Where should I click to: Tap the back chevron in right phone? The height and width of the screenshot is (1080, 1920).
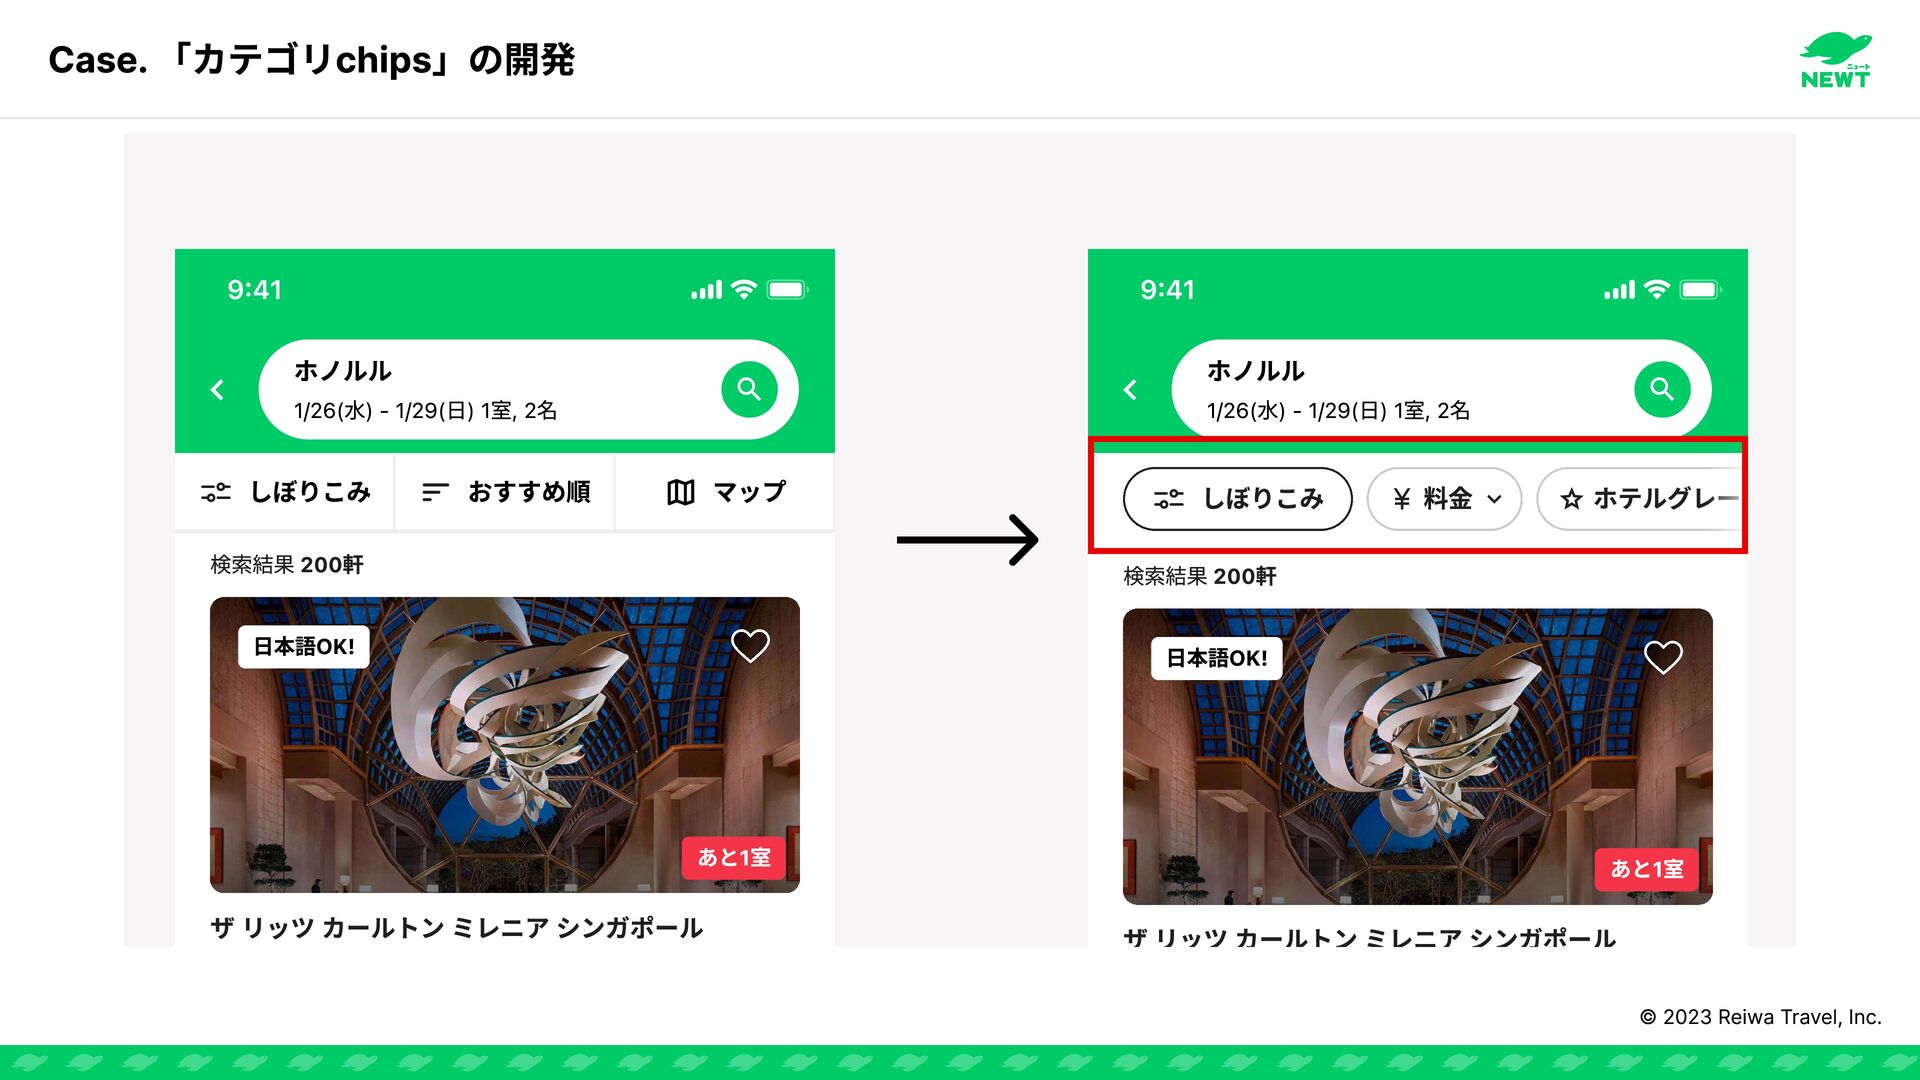point(1130,390)
